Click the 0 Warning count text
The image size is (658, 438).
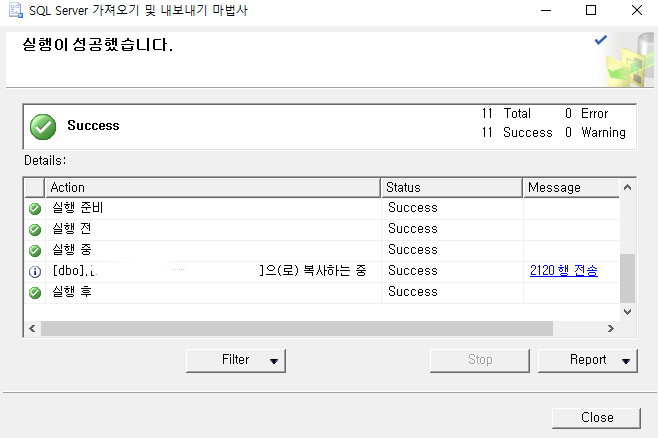tap(595, 133)
